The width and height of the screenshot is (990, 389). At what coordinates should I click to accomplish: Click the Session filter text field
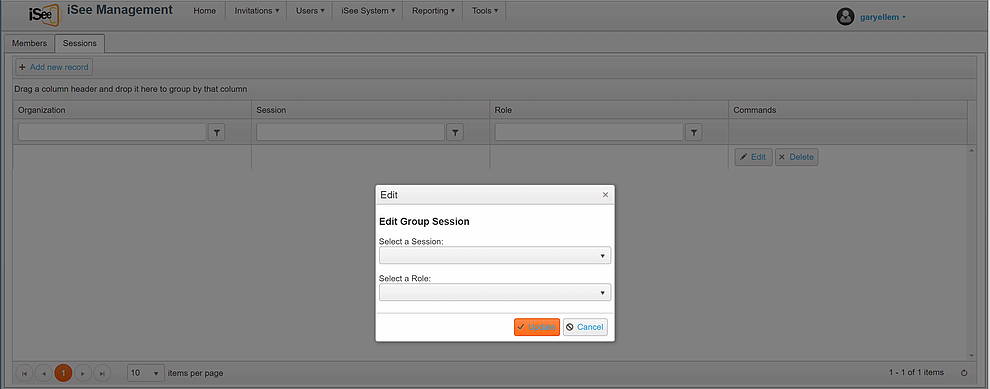pos(350,132)
